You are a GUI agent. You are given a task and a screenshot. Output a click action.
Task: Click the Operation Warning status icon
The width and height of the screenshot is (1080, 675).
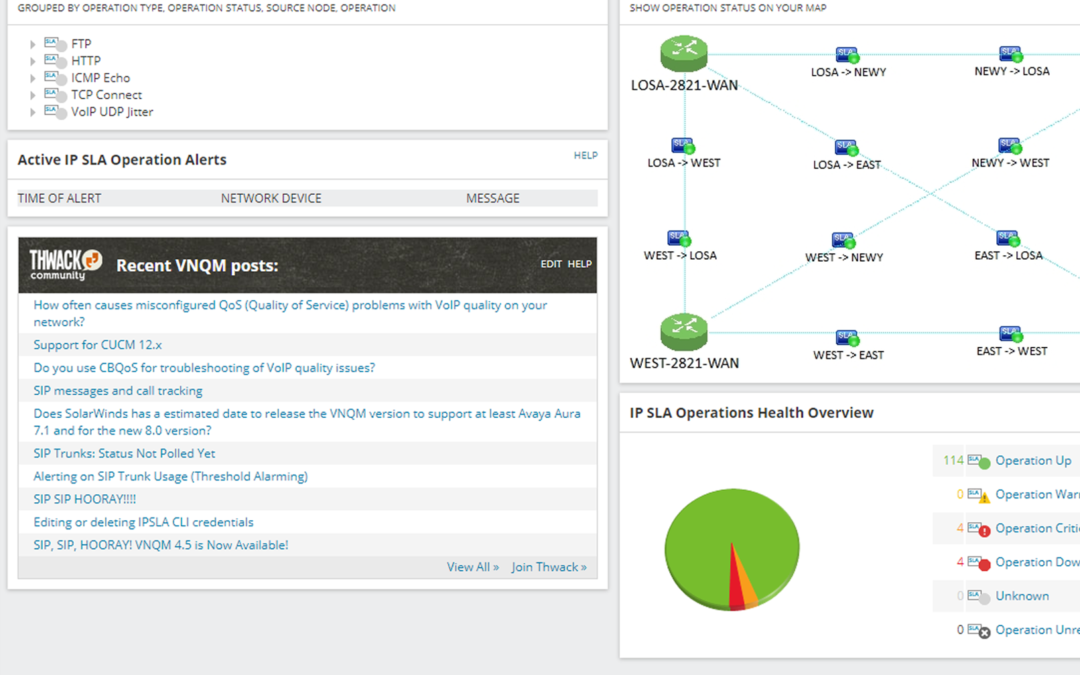tap(979, 495)
